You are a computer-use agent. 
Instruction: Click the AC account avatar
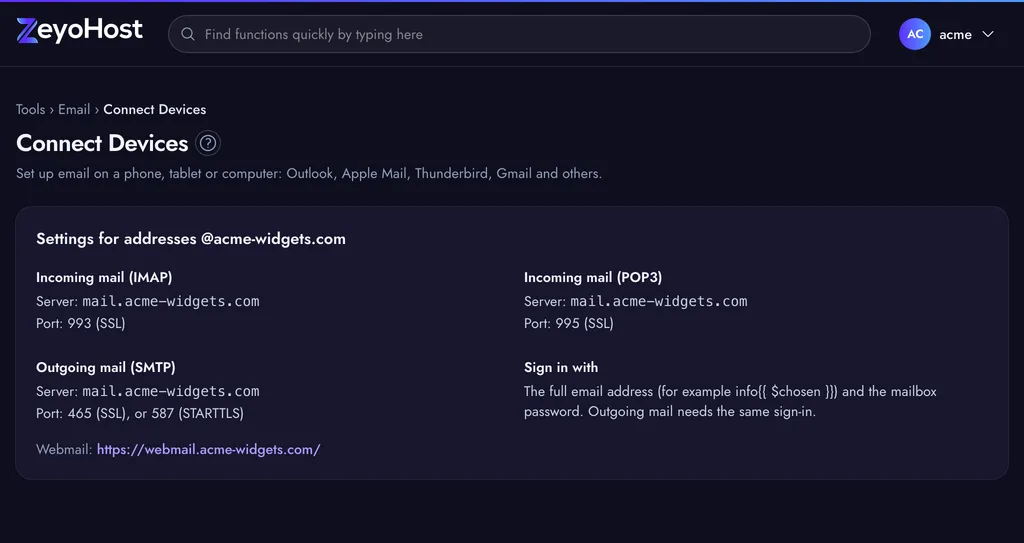coord(914,34)
